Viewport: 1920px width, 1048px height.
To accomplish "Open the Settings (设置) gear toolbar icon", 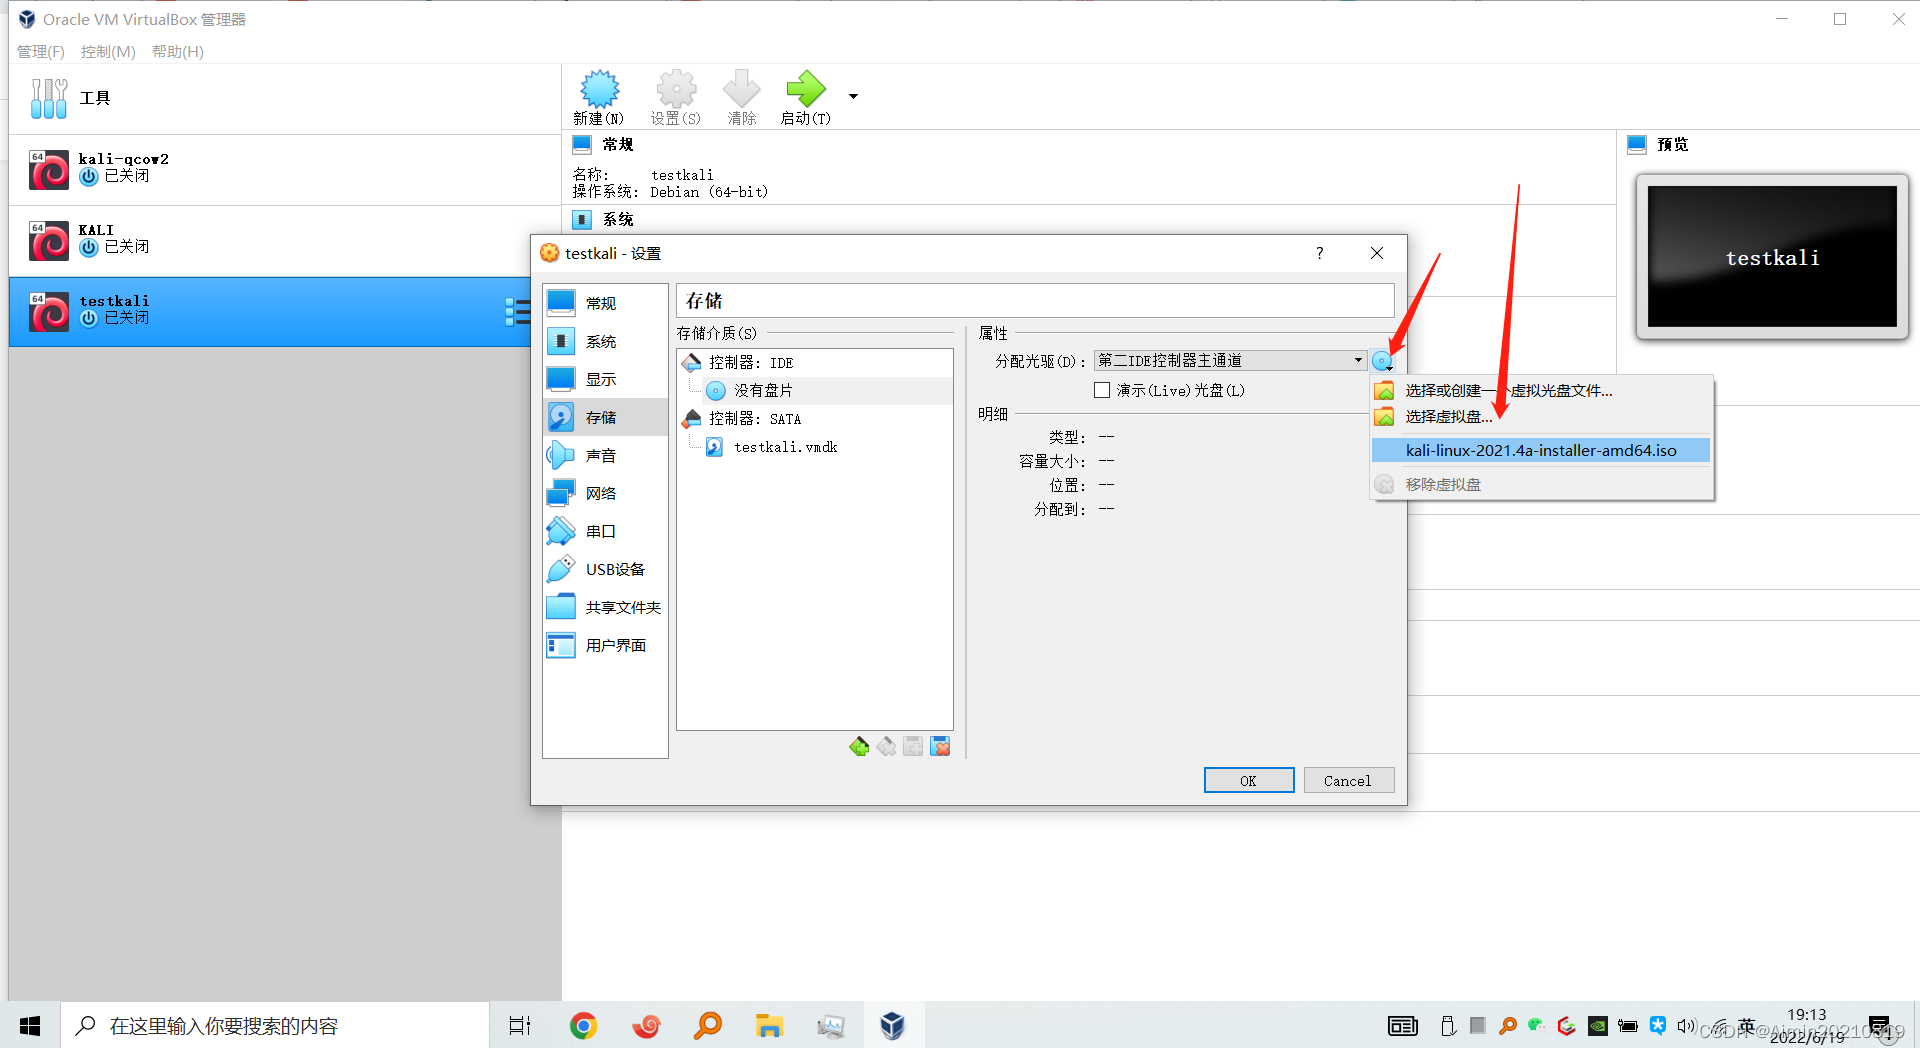I will (676, 97).
